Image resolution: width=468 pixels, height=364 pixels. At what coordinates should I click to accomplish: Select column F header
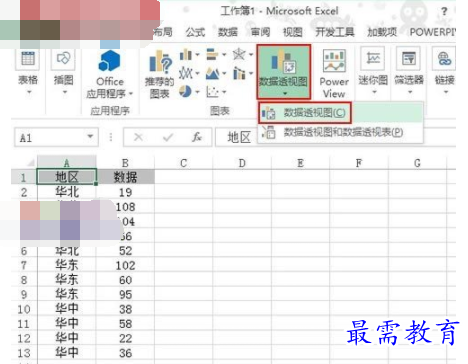coord(359,163)
